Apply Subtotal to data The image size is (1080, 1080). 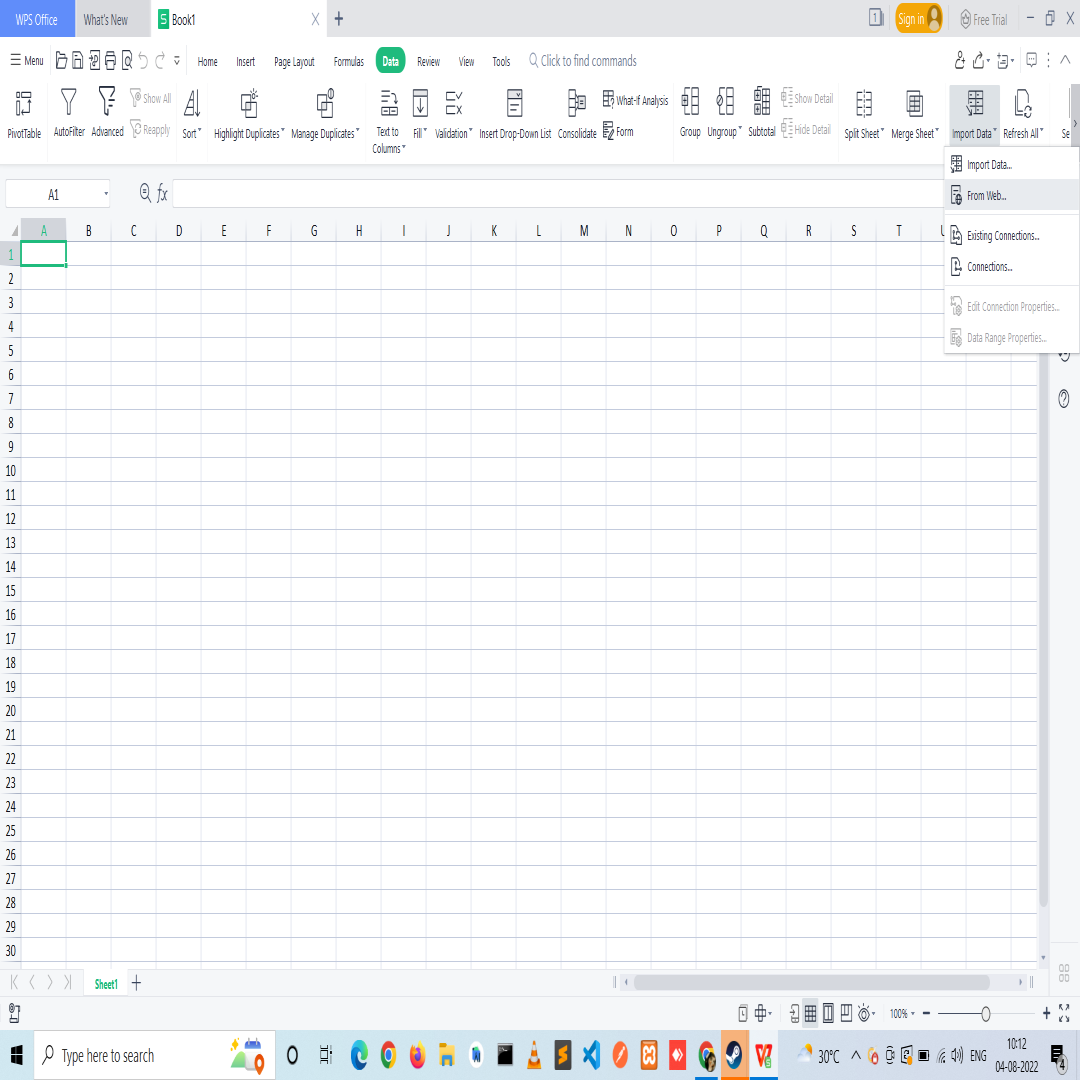[x=762, y=112]
